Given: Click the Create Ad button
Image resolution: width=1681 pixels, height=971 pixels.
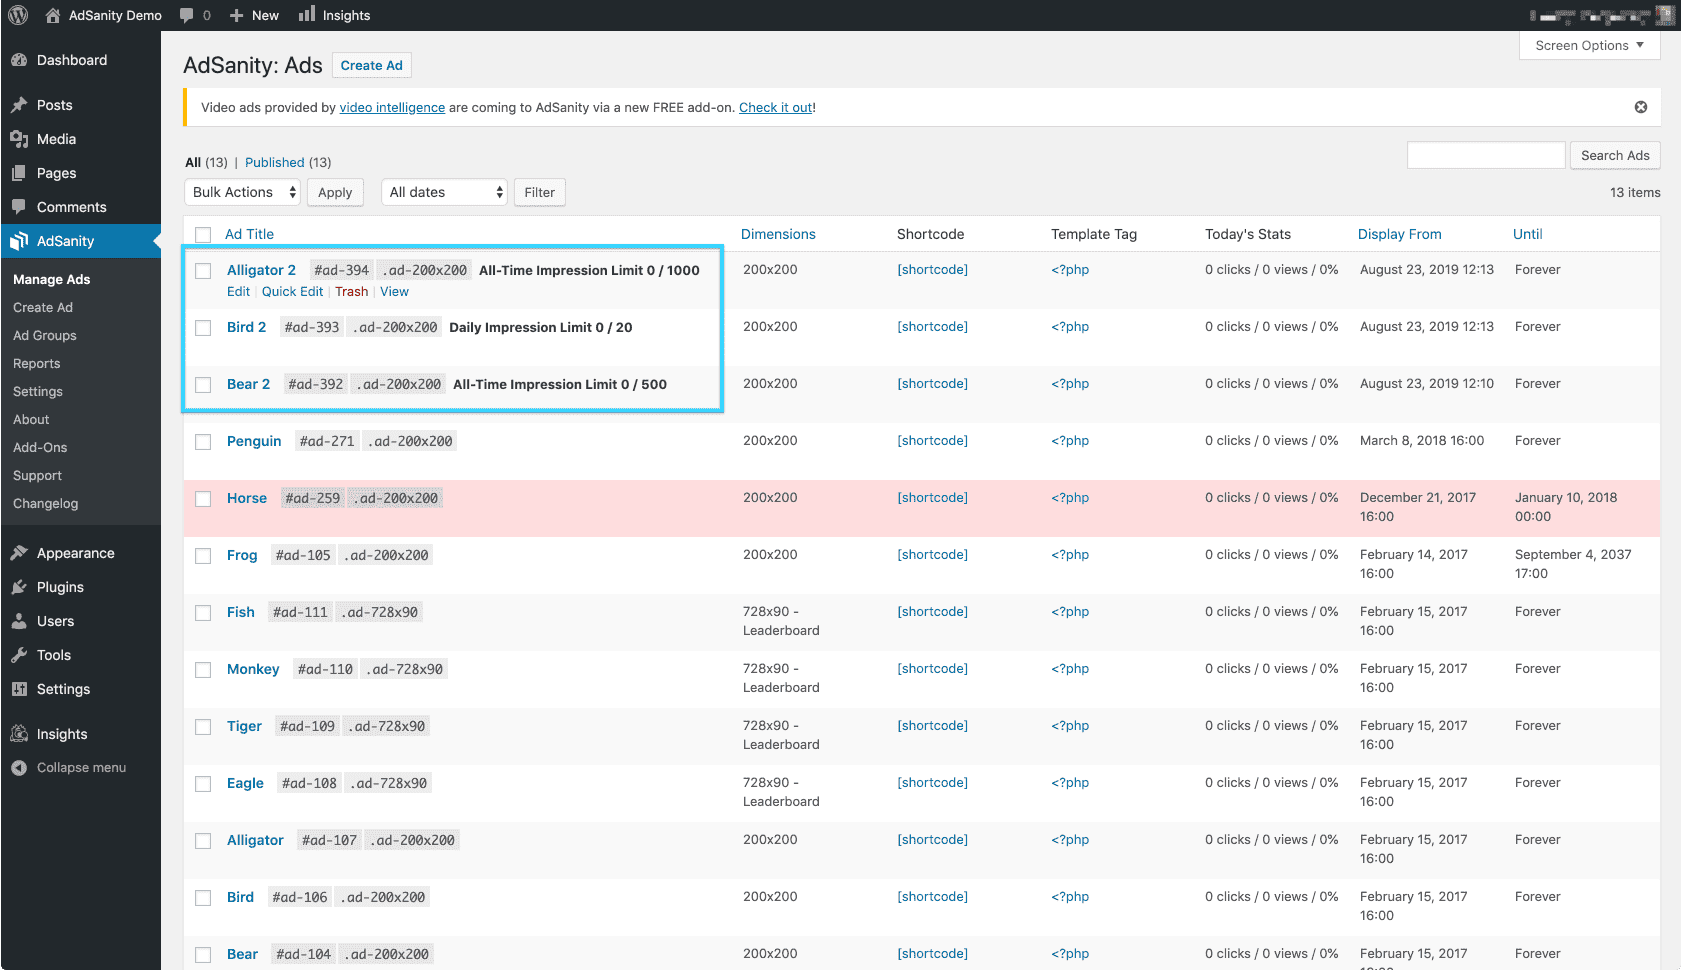Looking at the screenshot, I should 372,65.
